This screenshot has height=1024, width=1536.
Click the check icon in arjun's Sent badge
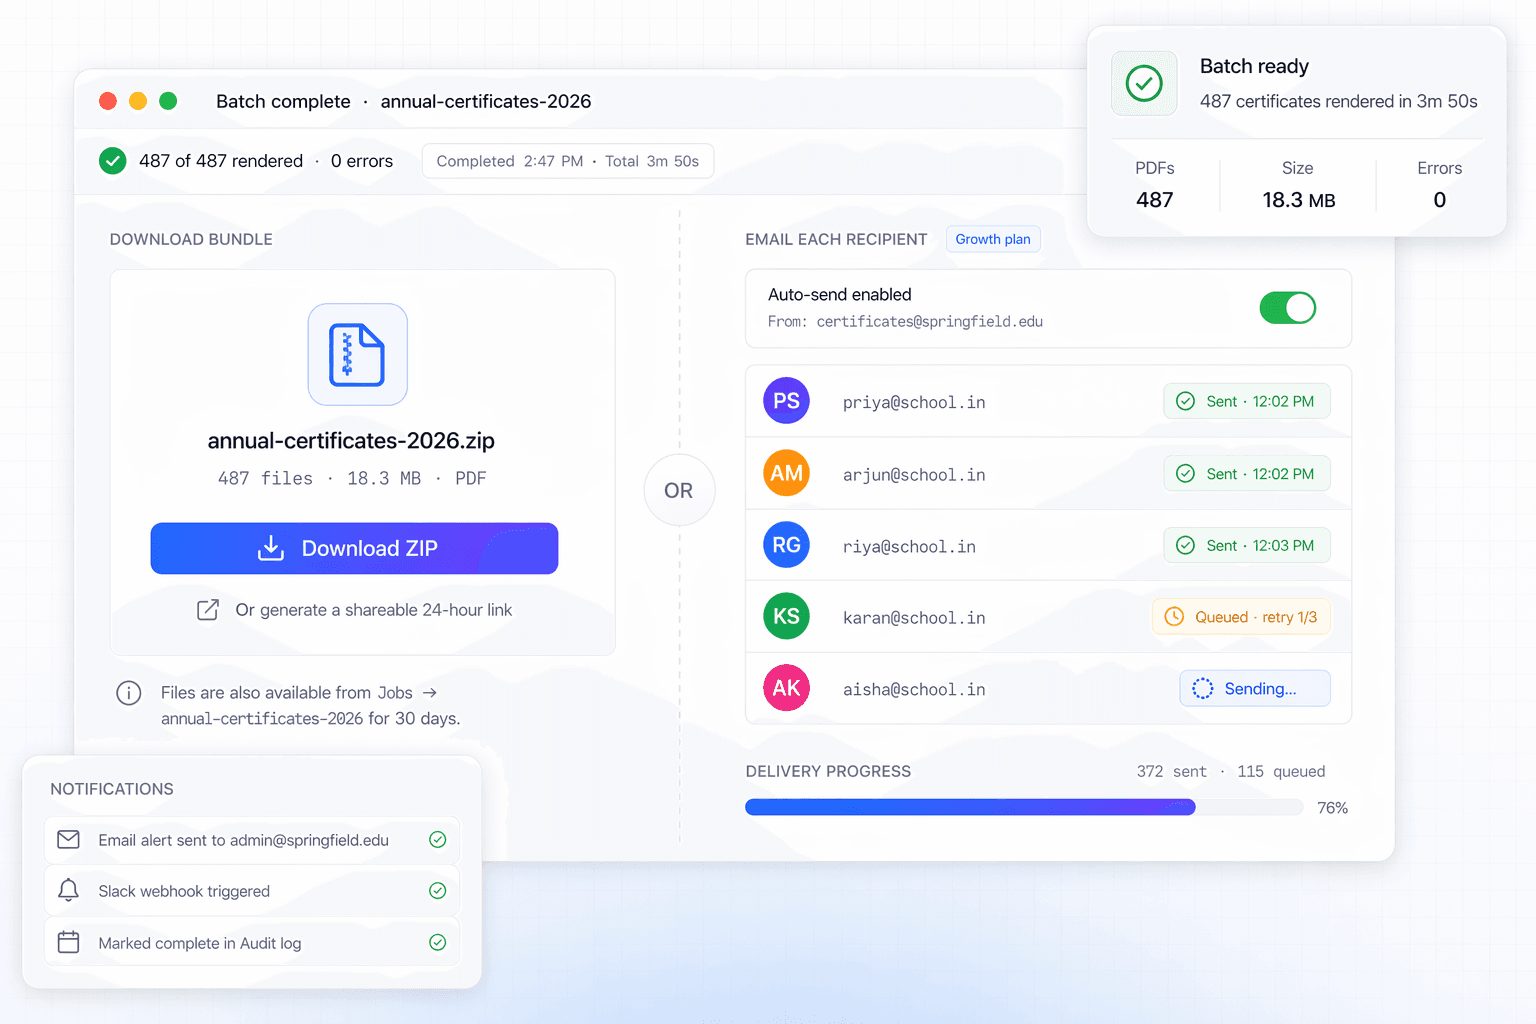1186,473
